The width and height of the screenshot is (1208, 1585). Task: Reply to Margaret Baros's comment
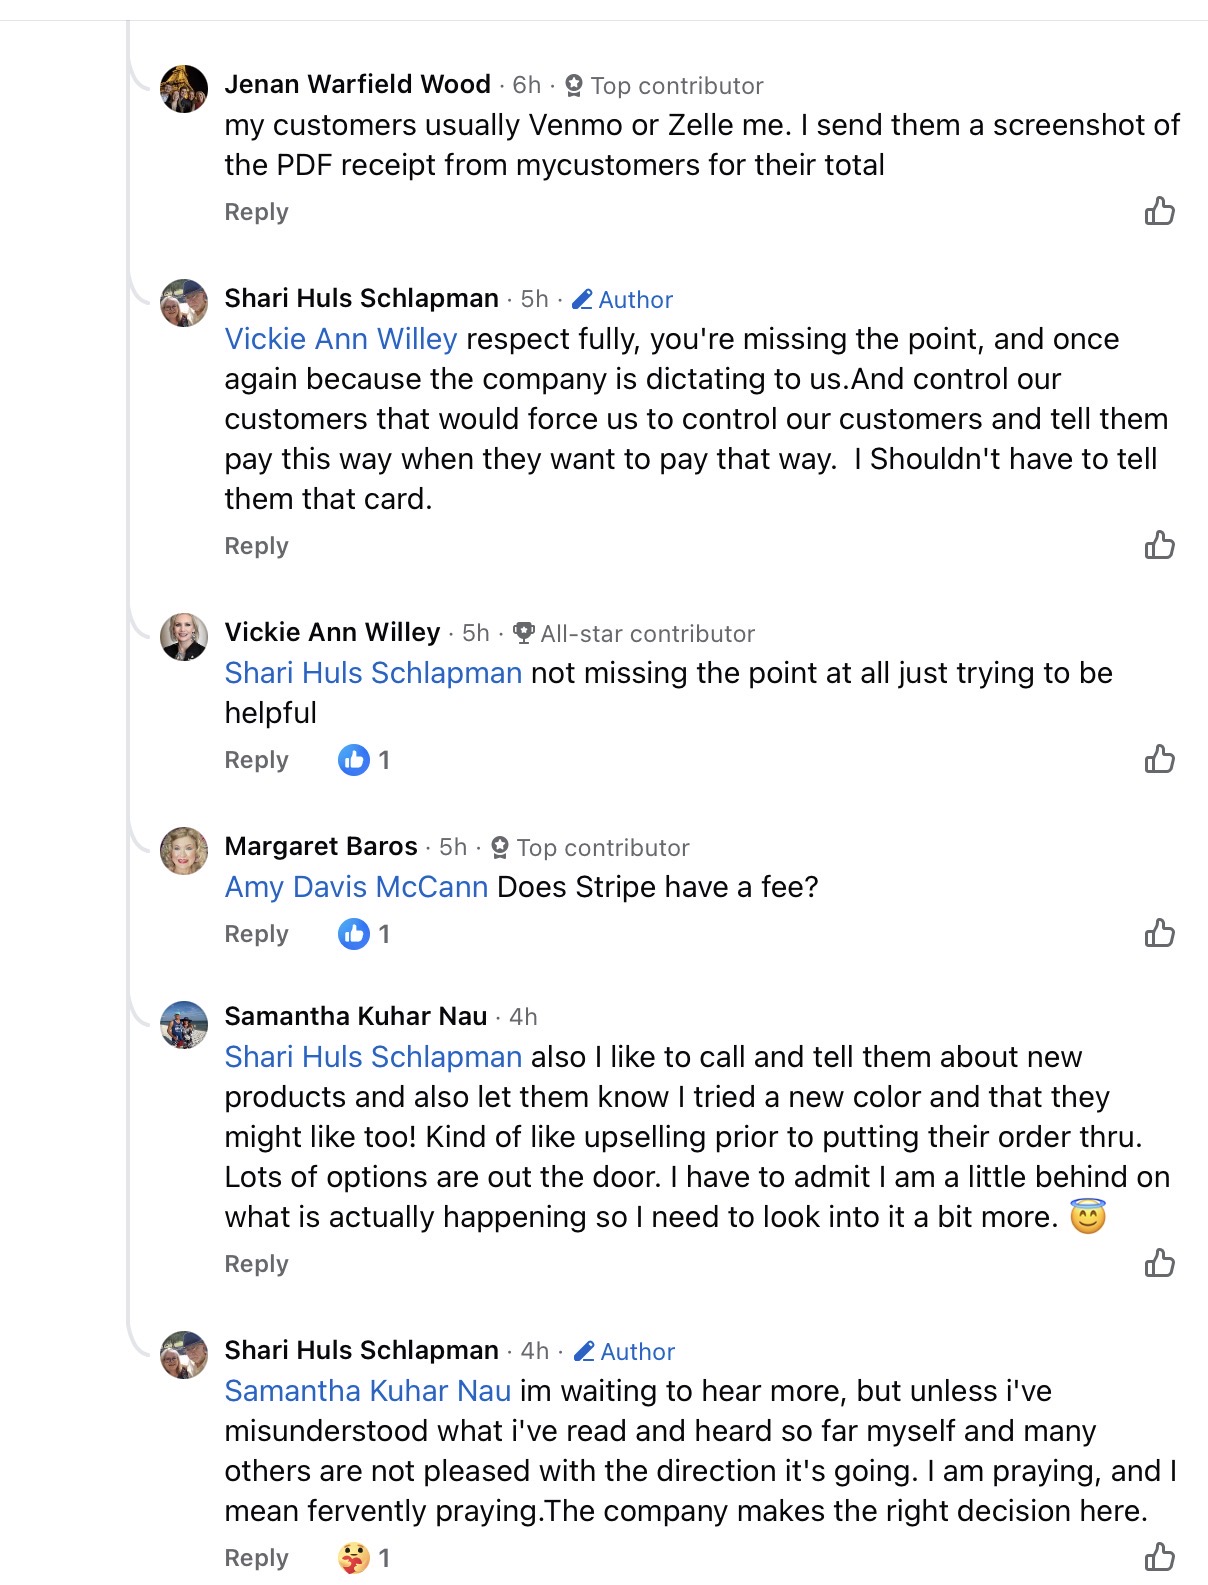tap(256, 934)
